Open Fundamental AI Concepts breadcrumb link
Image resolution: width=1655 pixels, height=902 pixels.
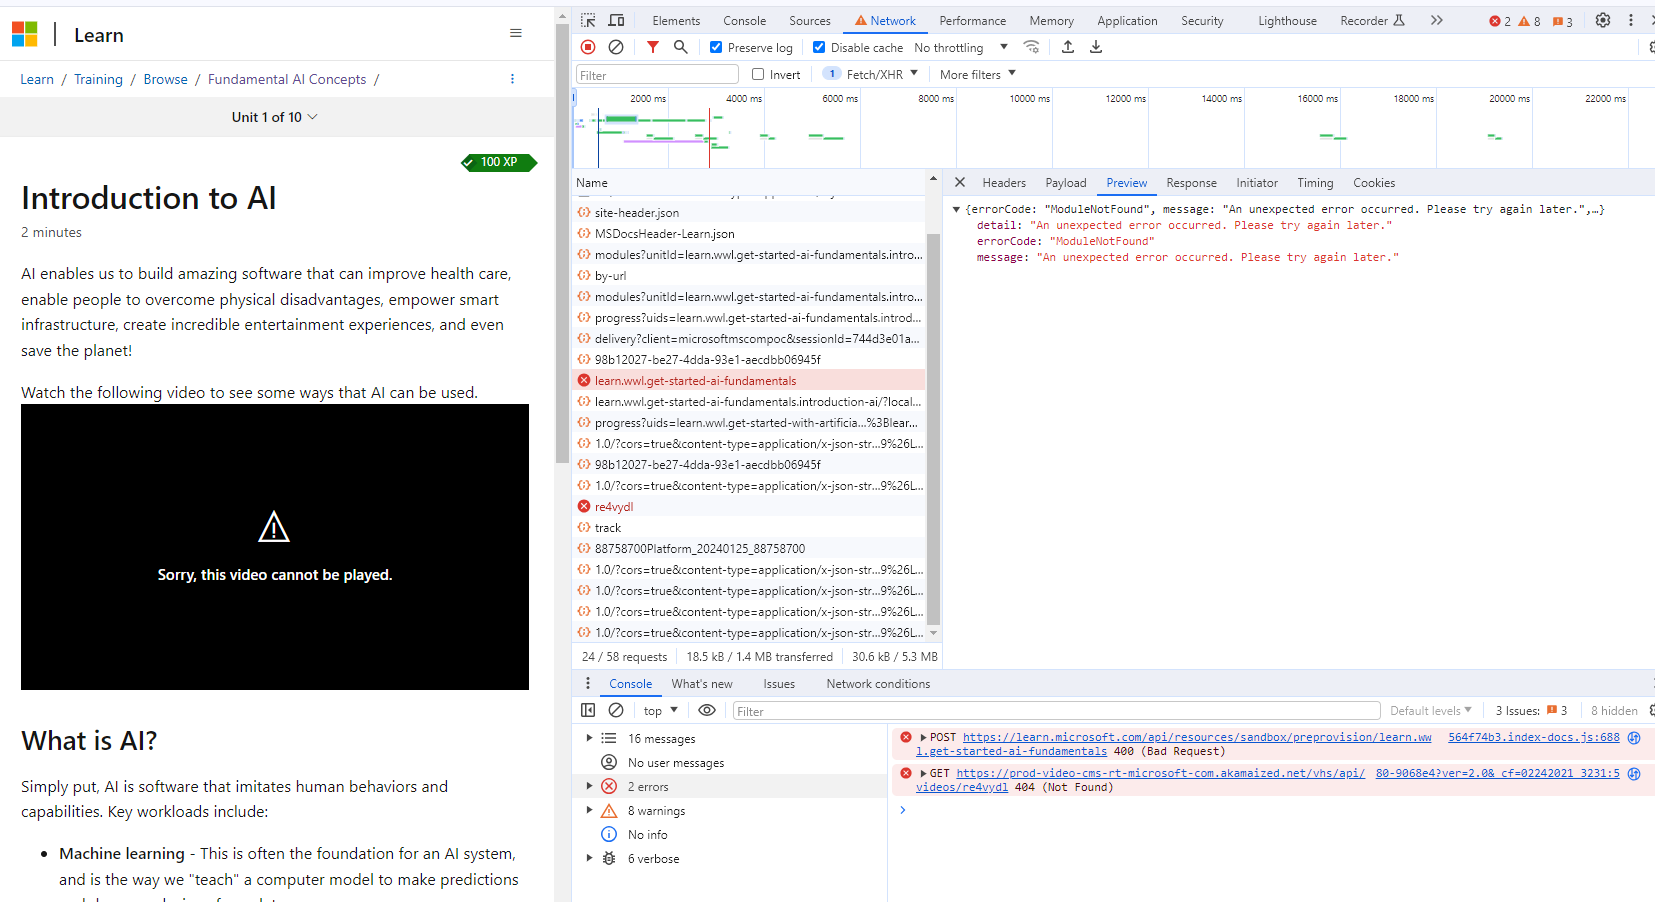pyautogui.click(x=287, y=79)
